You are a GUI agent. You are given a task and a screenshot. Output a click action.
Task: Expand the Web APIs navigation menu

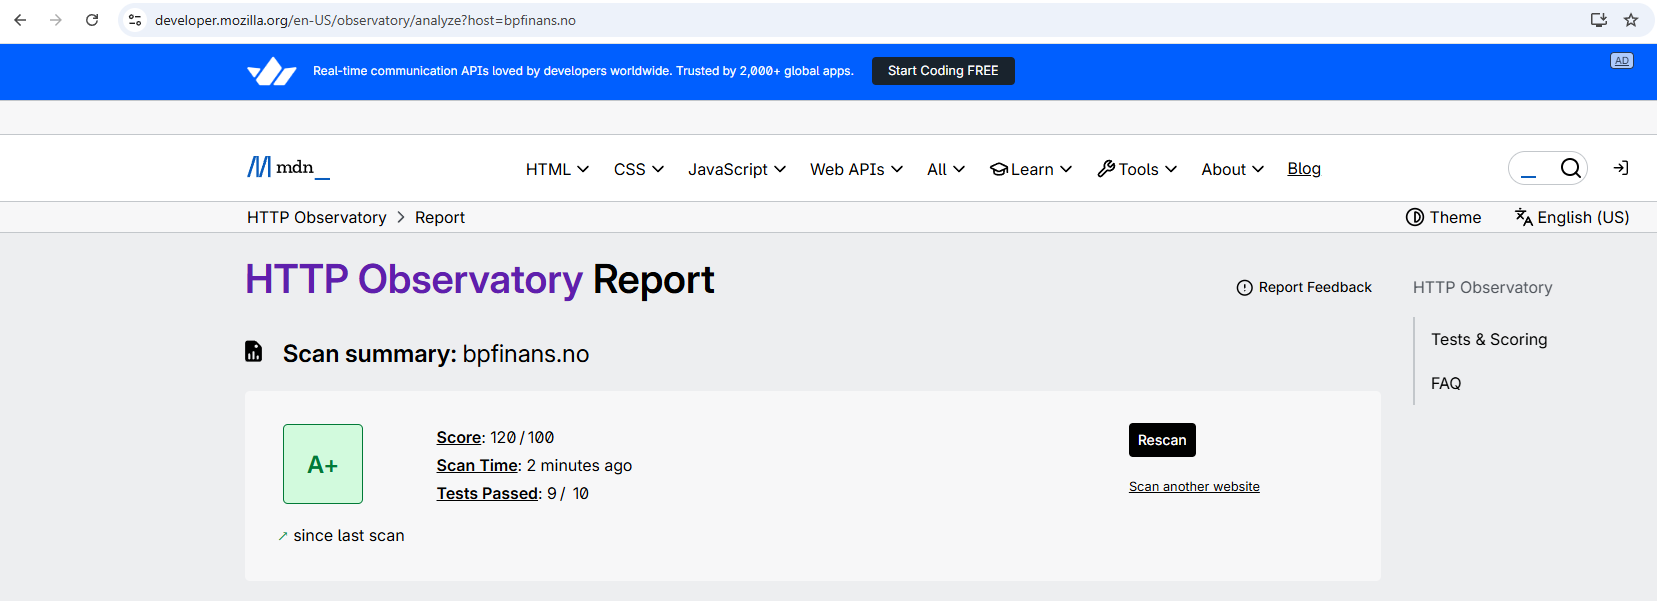[856, 169]
